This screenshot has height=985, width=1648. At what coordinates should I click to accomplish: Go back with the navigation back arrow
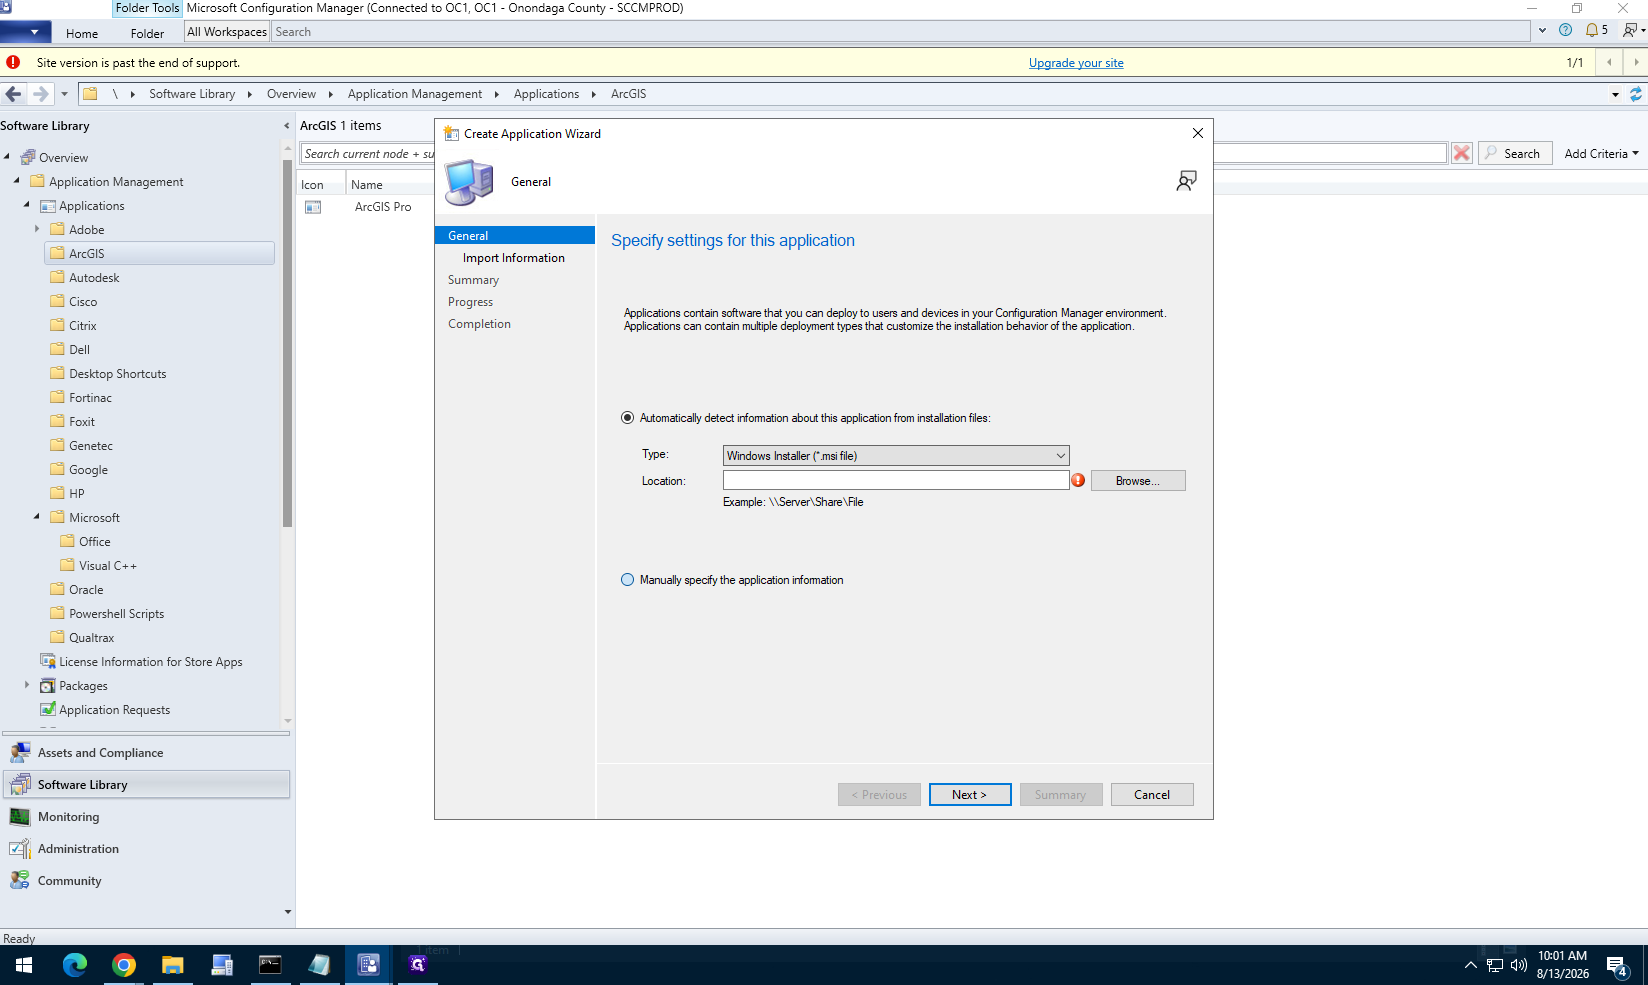(x=13, y=94)
